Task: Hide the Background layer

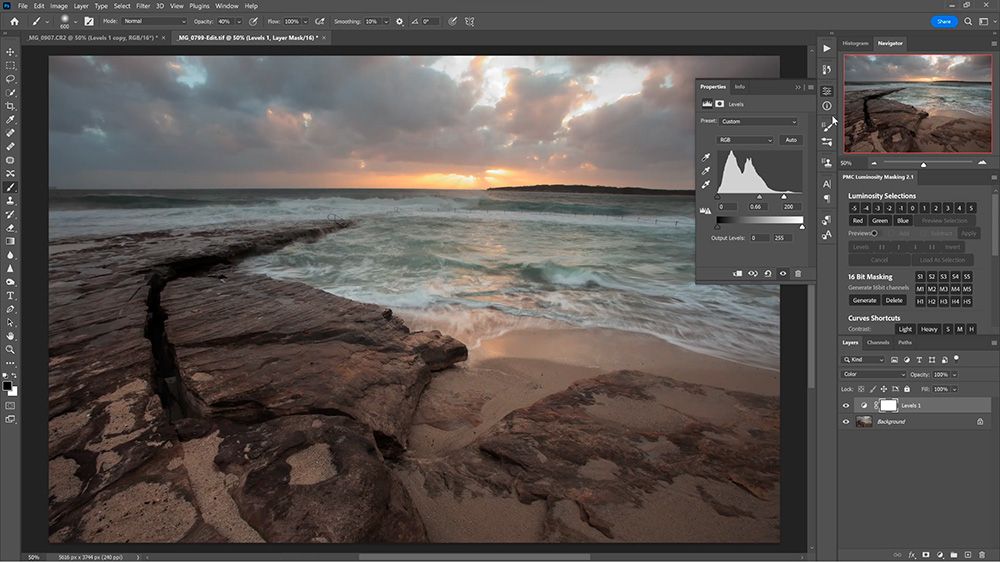Action: point(846,422)
